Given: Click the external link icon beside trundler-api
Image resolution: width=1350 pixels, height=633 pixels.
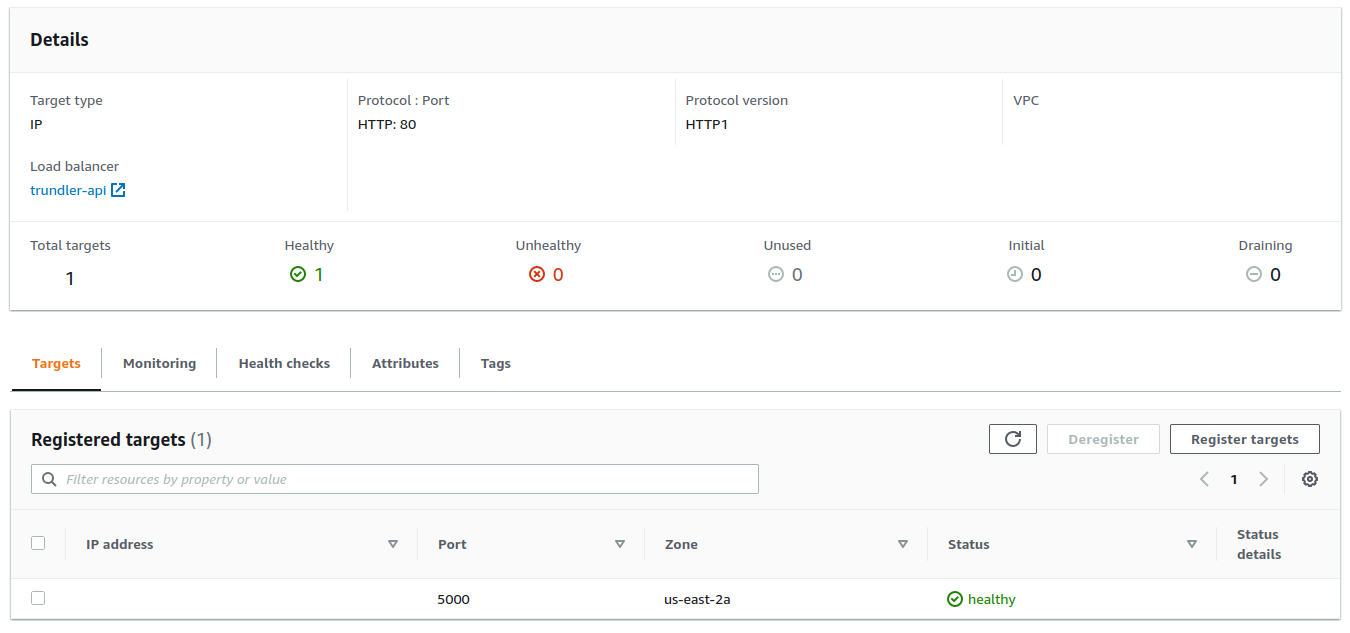Looking at the screenshot, I should pyautogui.click(x=118, y=190).
